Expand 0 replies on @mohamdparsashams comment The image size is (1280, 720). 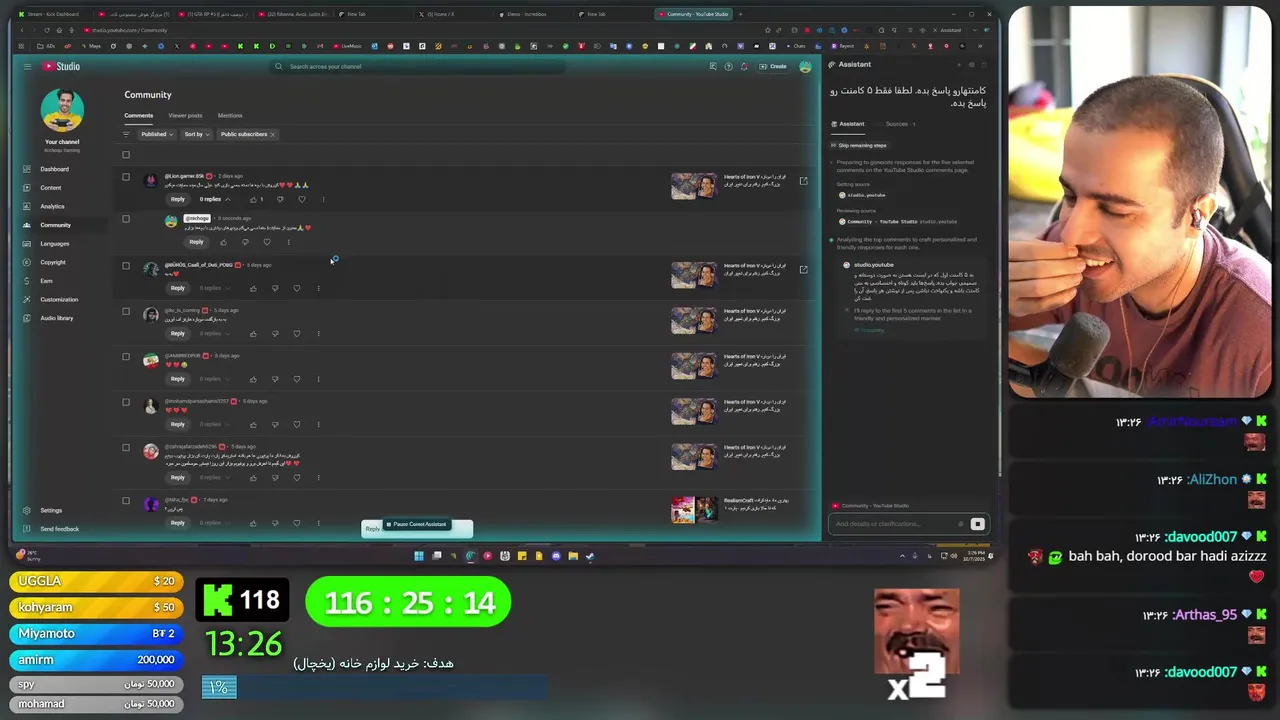click(x=214, y=424)
